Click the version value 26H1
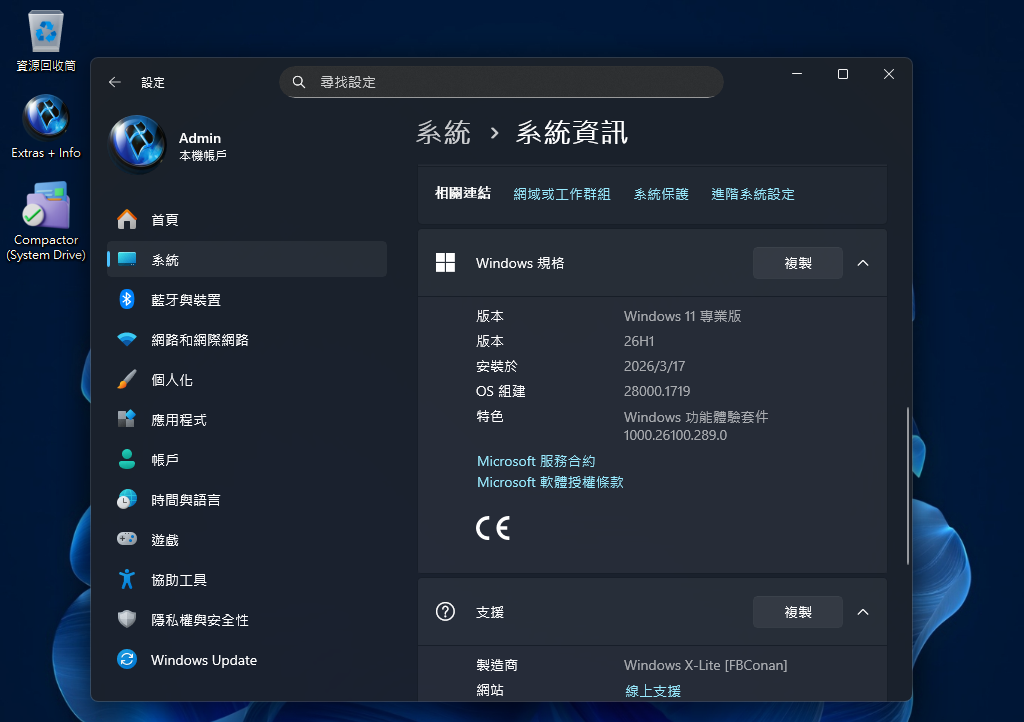This screenshot has width=1024, height=722. 639,341
